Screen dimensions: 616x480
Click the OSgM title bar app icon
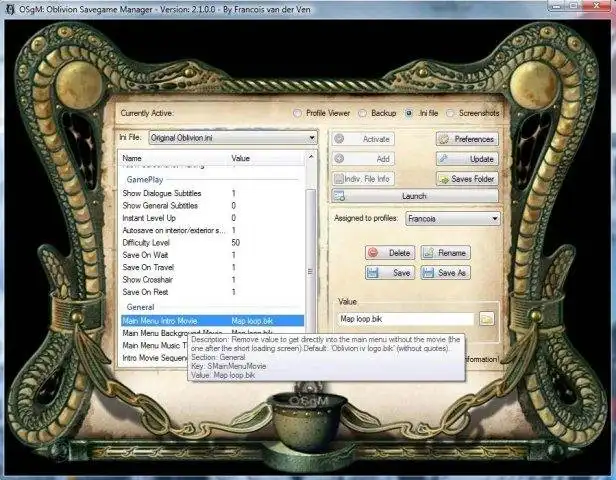(10, 9)
